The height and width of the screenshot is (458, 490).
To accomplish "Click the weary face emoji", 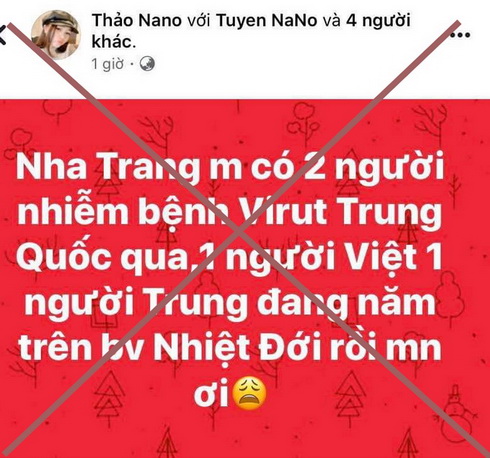I will tap(249, 393).
